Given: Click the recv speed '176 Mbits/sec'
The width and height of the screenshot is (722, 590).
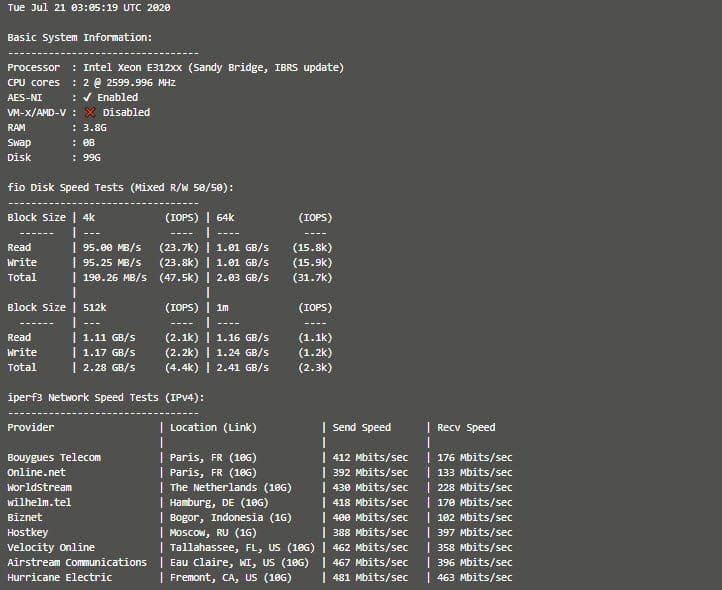Looking at the screenshot, I should (475, 457).
